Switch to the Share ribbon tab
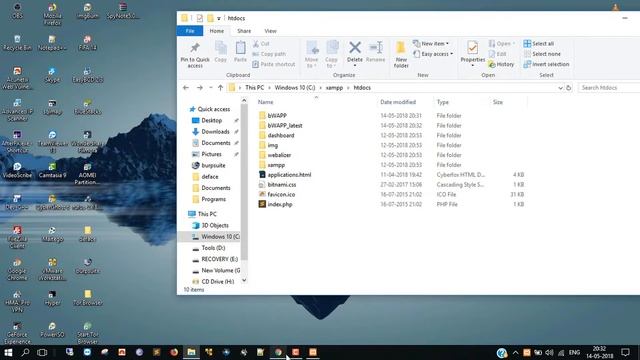640x360 pixels. (244, 31)
